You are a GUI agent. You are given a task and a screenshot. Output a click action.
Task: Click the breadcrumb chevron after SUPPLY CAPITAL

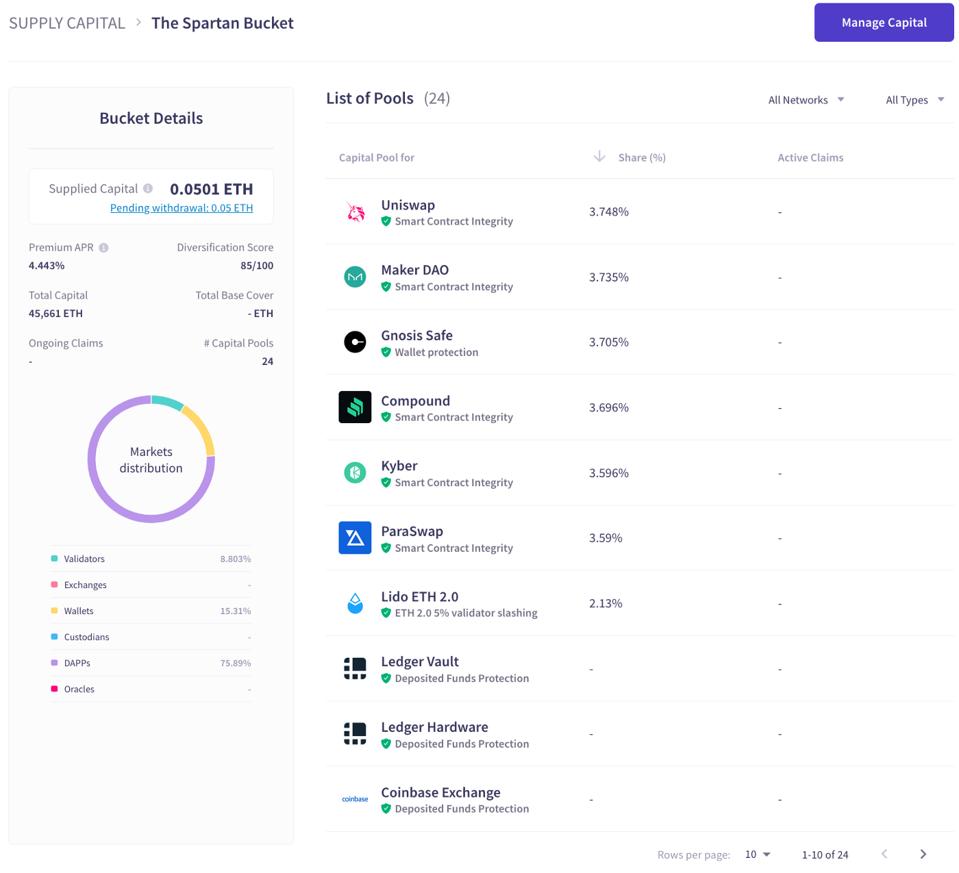pyautogui.click(x=139, y=23)
